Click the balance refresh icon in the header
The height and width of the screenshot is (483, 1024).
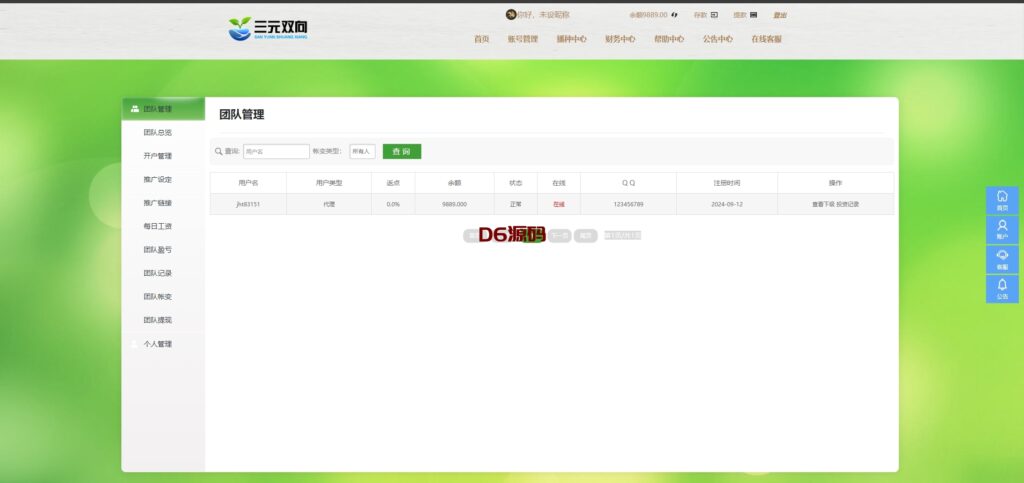674,15
